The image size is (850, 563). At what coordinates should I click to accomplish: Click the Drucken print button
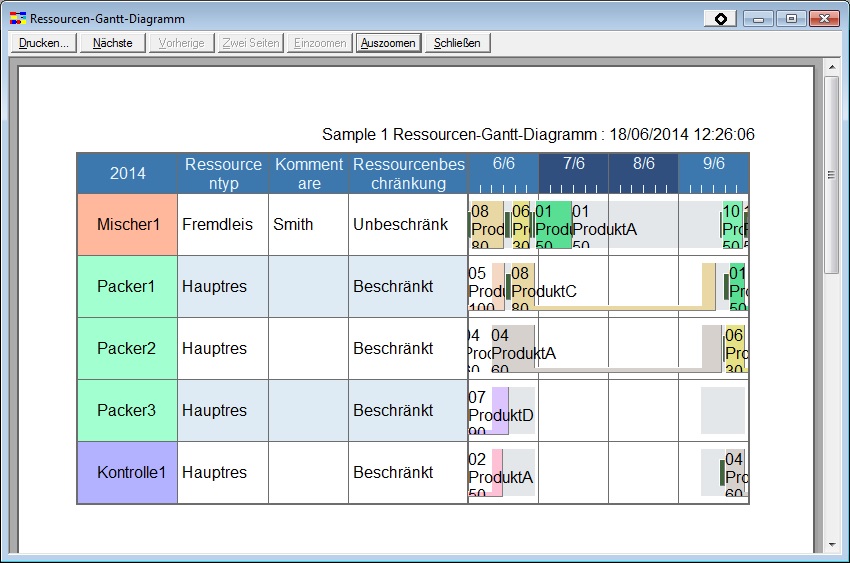pos(43,43)
